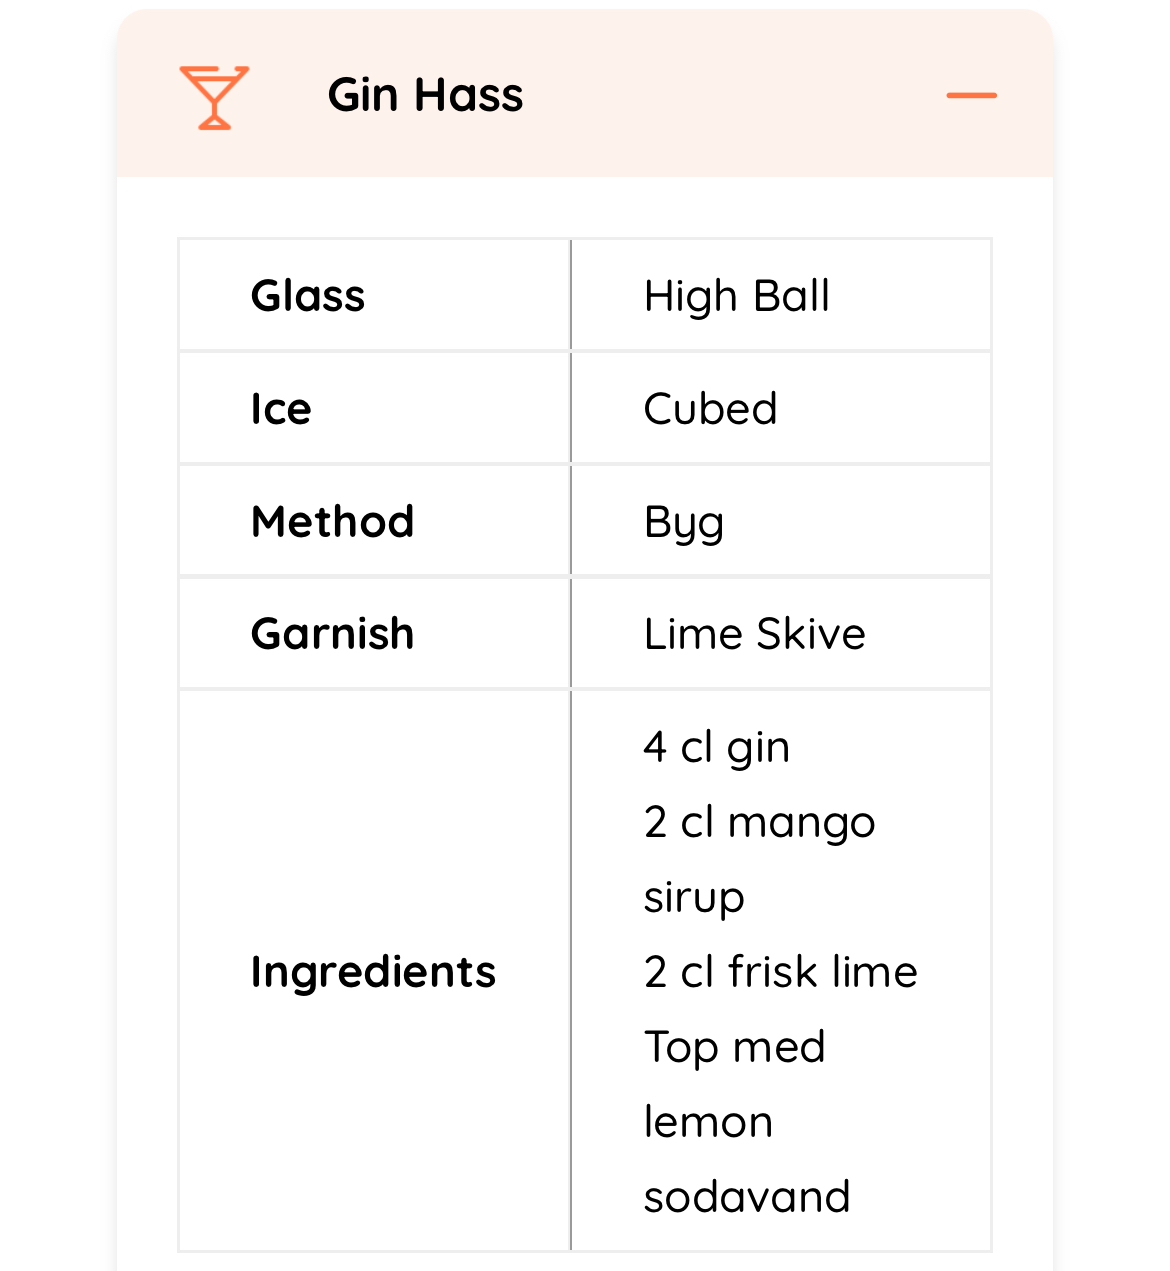Click the Byg method value
The image size is (1170, 1271).
point(684,523)
